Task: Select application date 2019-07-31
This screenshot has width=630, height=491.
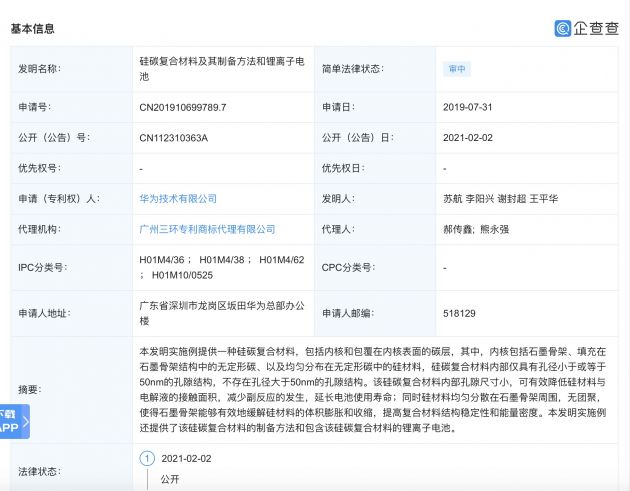Action: [x=468, y=107]
